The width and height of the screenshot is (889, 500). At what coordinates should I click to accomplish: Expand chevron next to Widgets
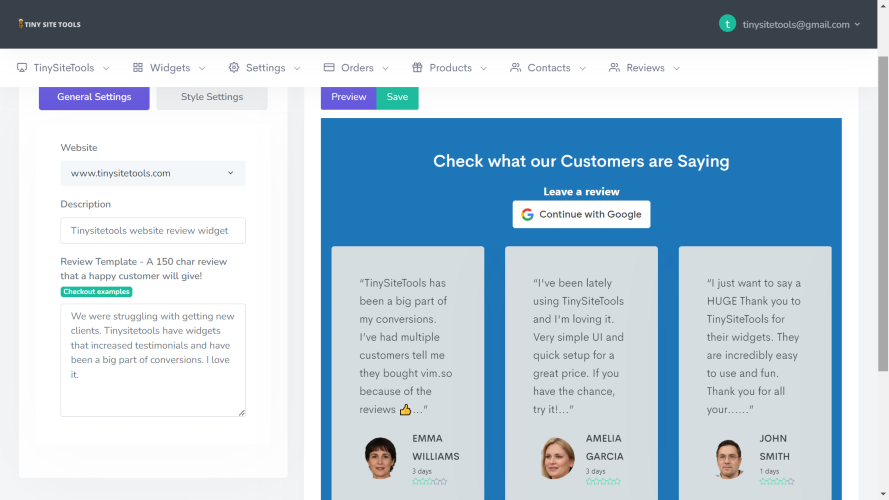[202, 68]
